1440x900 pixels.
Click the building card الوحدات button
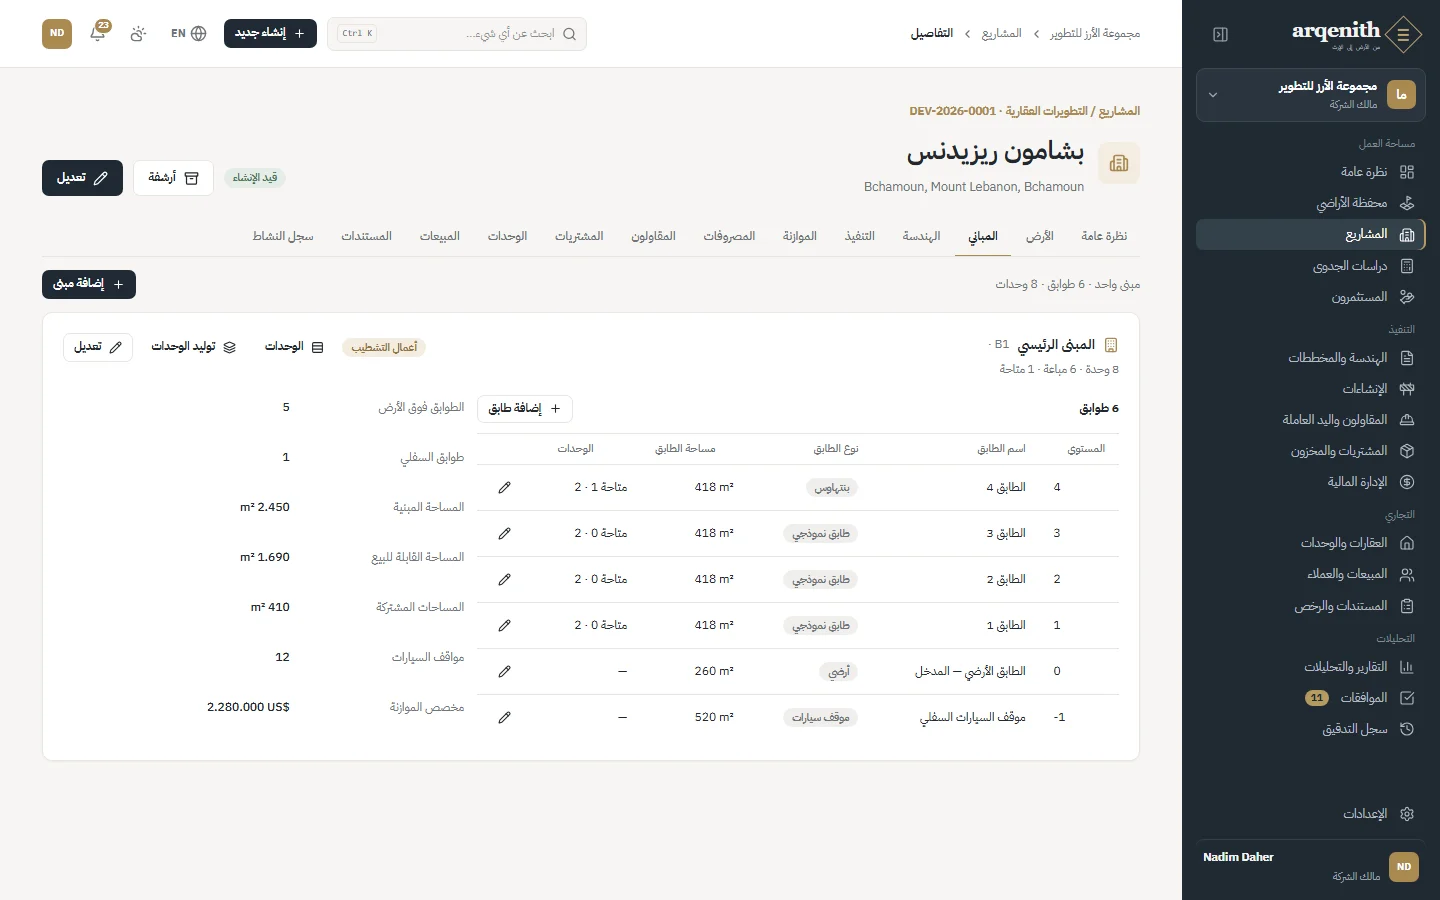coord(294,347)
